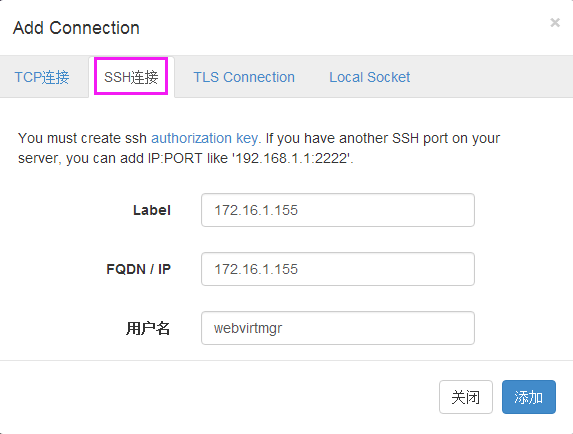Screen dimensions: 573x434
Task: Switch to the Local Socket tab
Action: click(x=369, y=77)
